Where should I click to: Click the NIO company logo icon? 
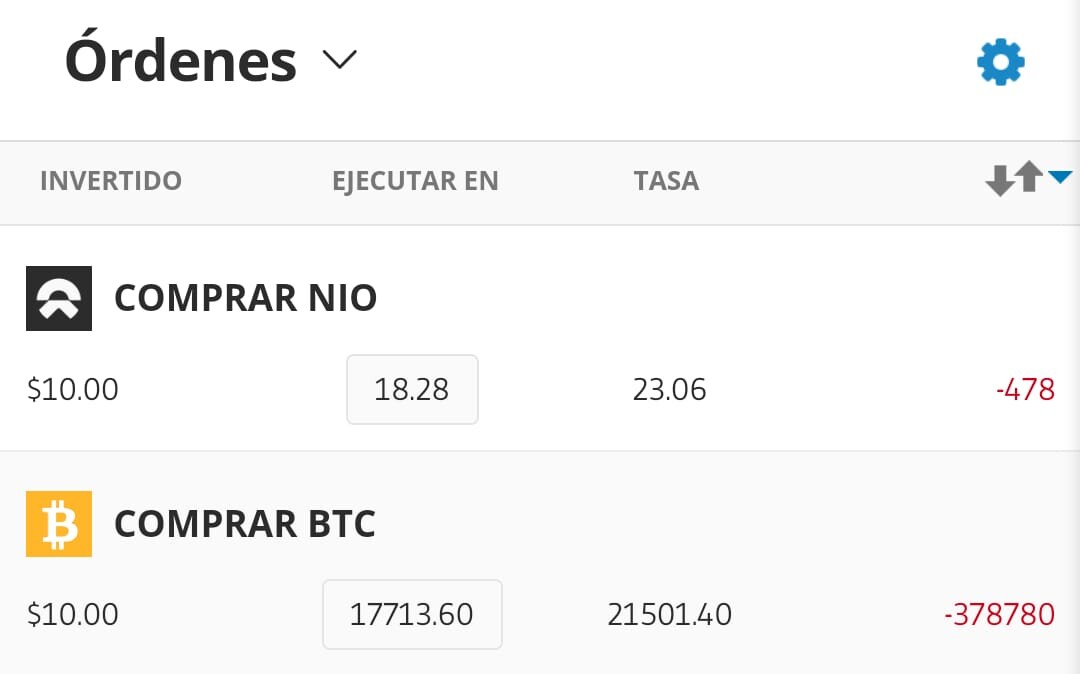point(59,298)
